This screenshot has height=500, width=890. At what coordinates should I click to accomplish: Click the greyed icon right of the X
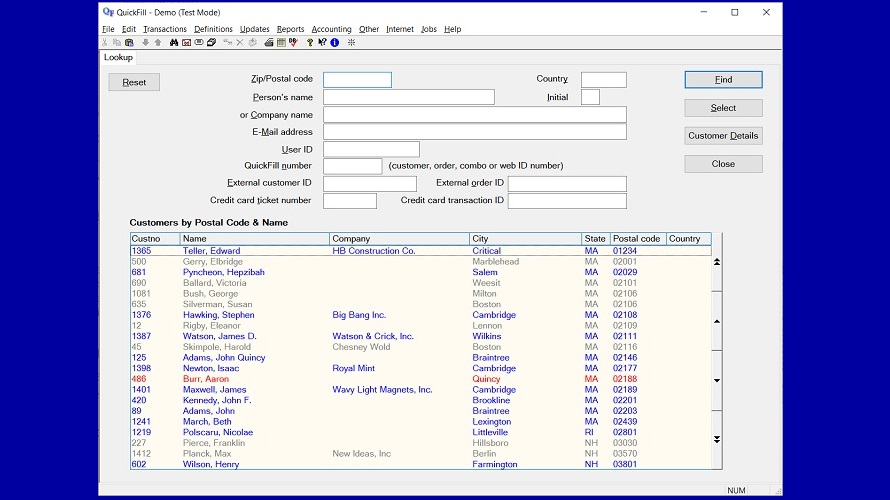click(253, 43)
